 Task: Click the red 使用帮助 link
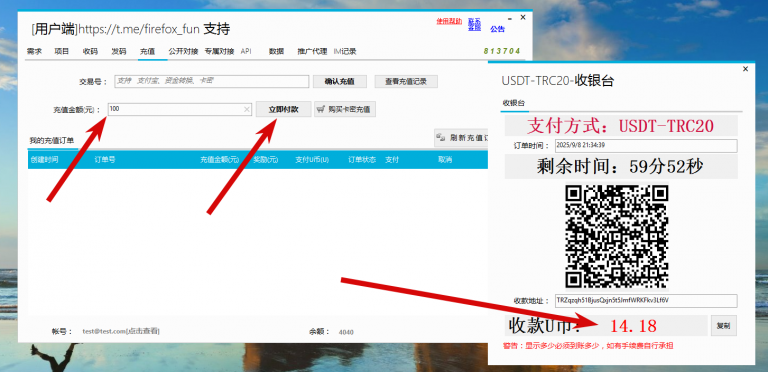[x=449, y=22]
